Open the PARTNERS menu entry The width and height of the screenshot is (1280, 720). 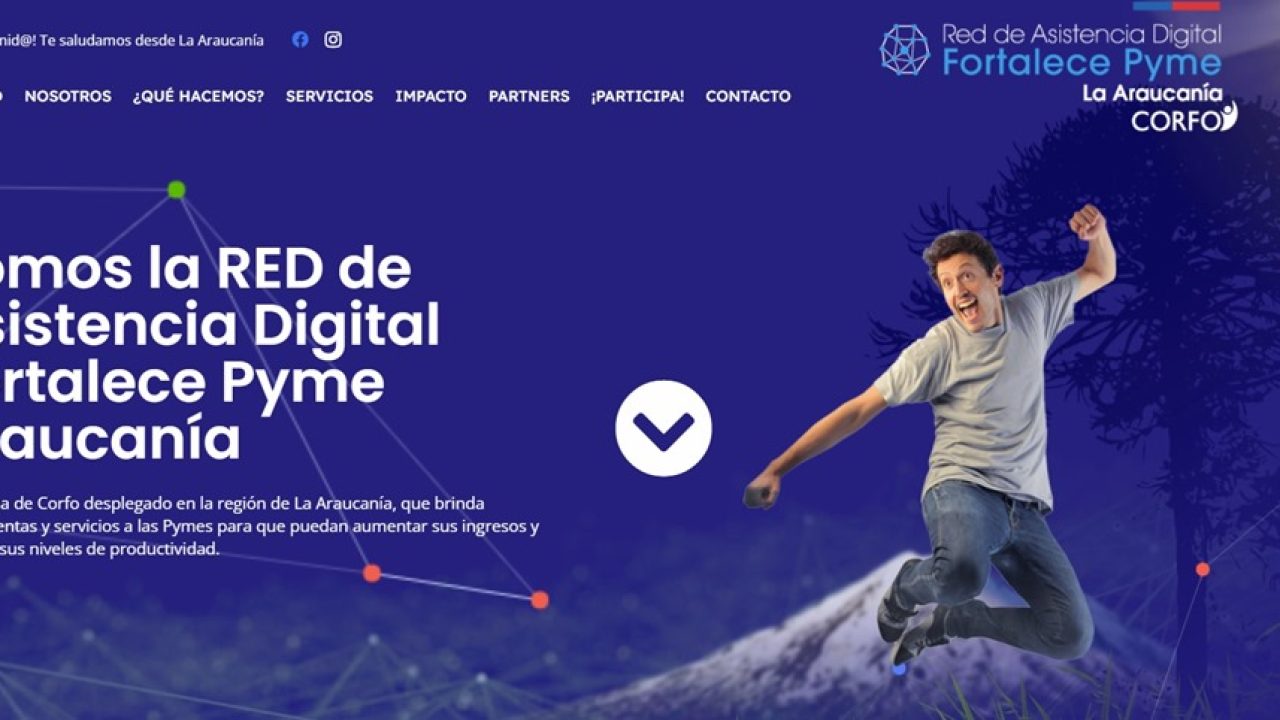click(529, 96)
